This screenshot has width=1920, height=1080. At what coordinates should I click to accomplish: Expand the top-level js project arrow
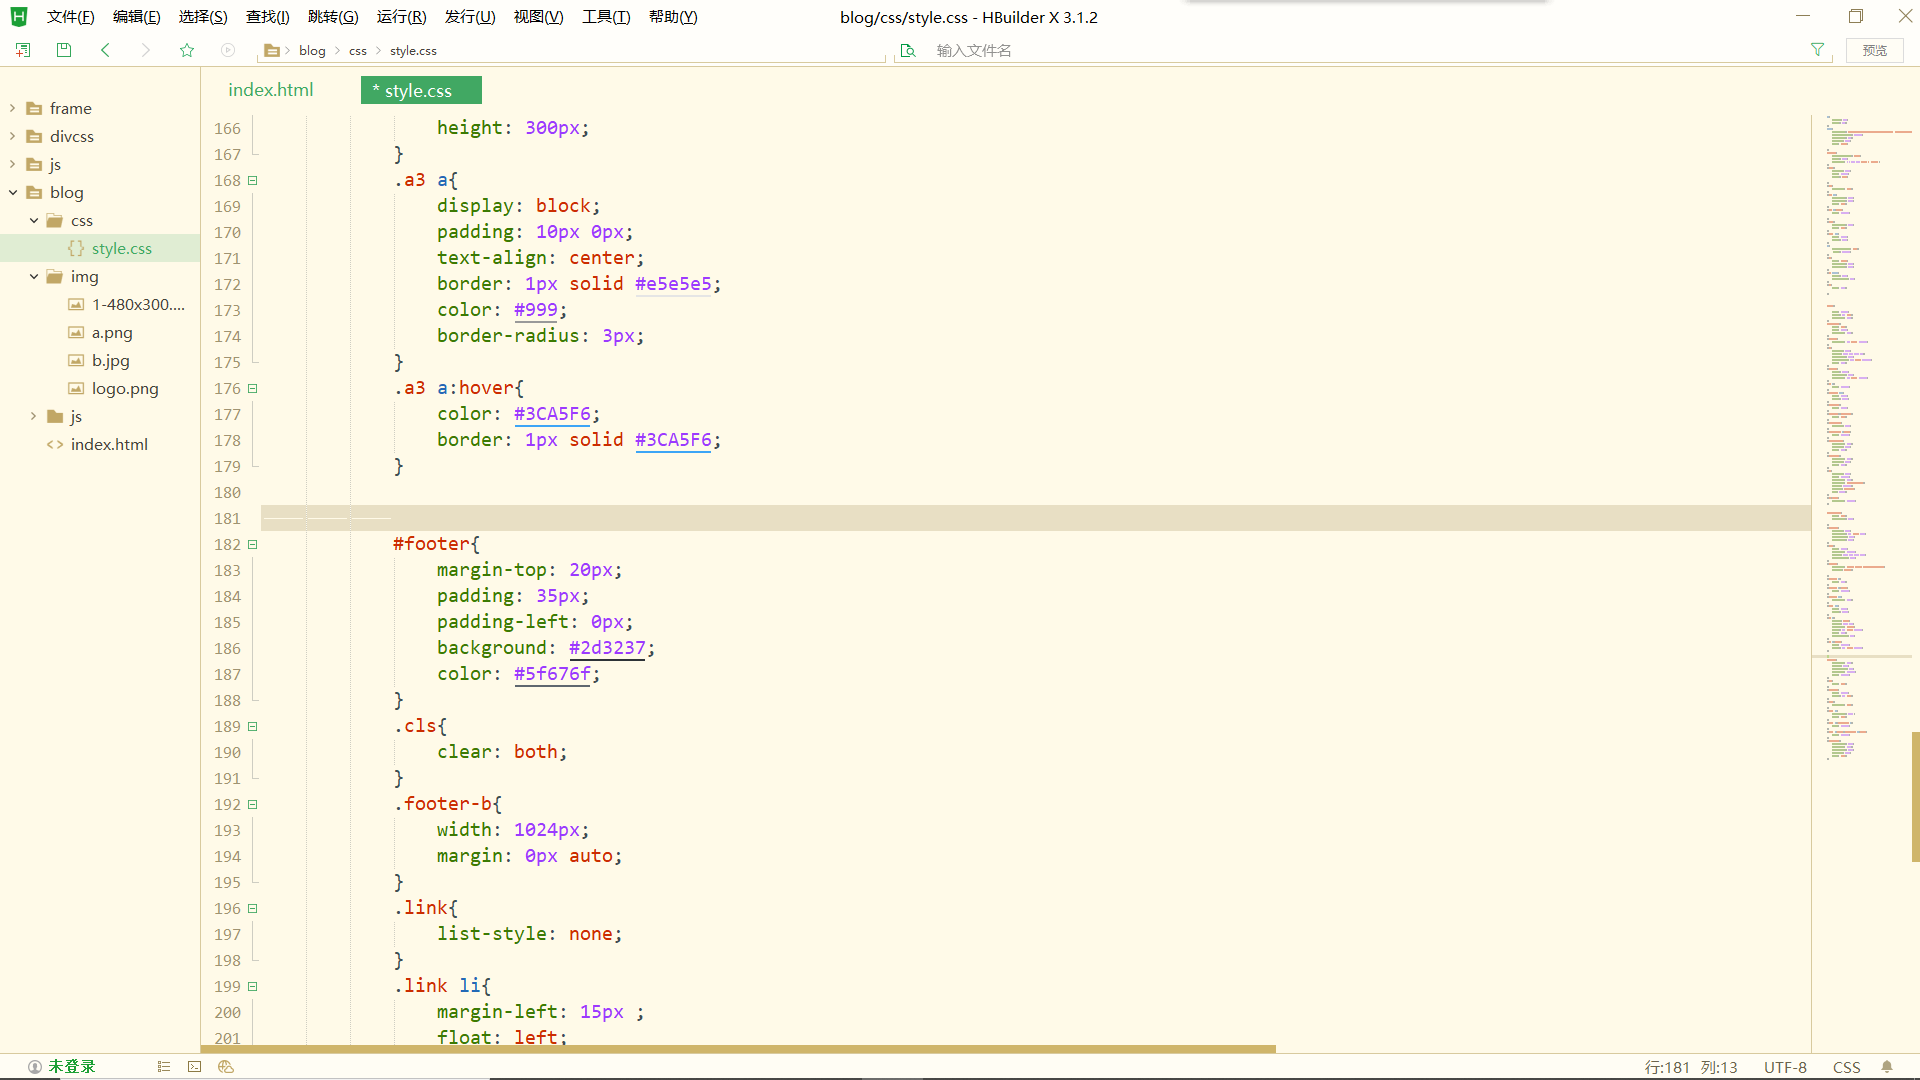(x=13, y=164)
